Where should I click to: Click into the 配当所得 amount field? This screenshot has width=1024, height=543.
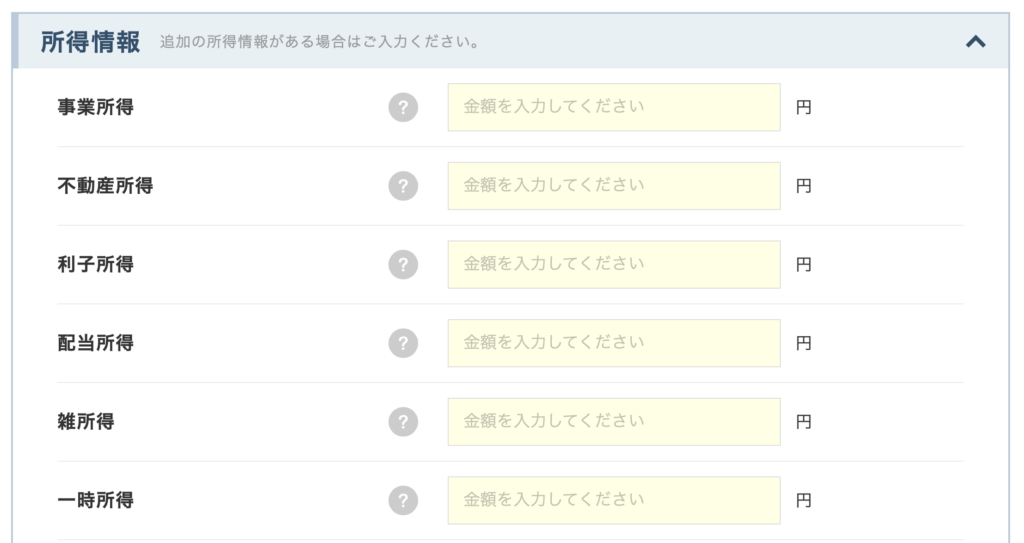click(613, 343)
